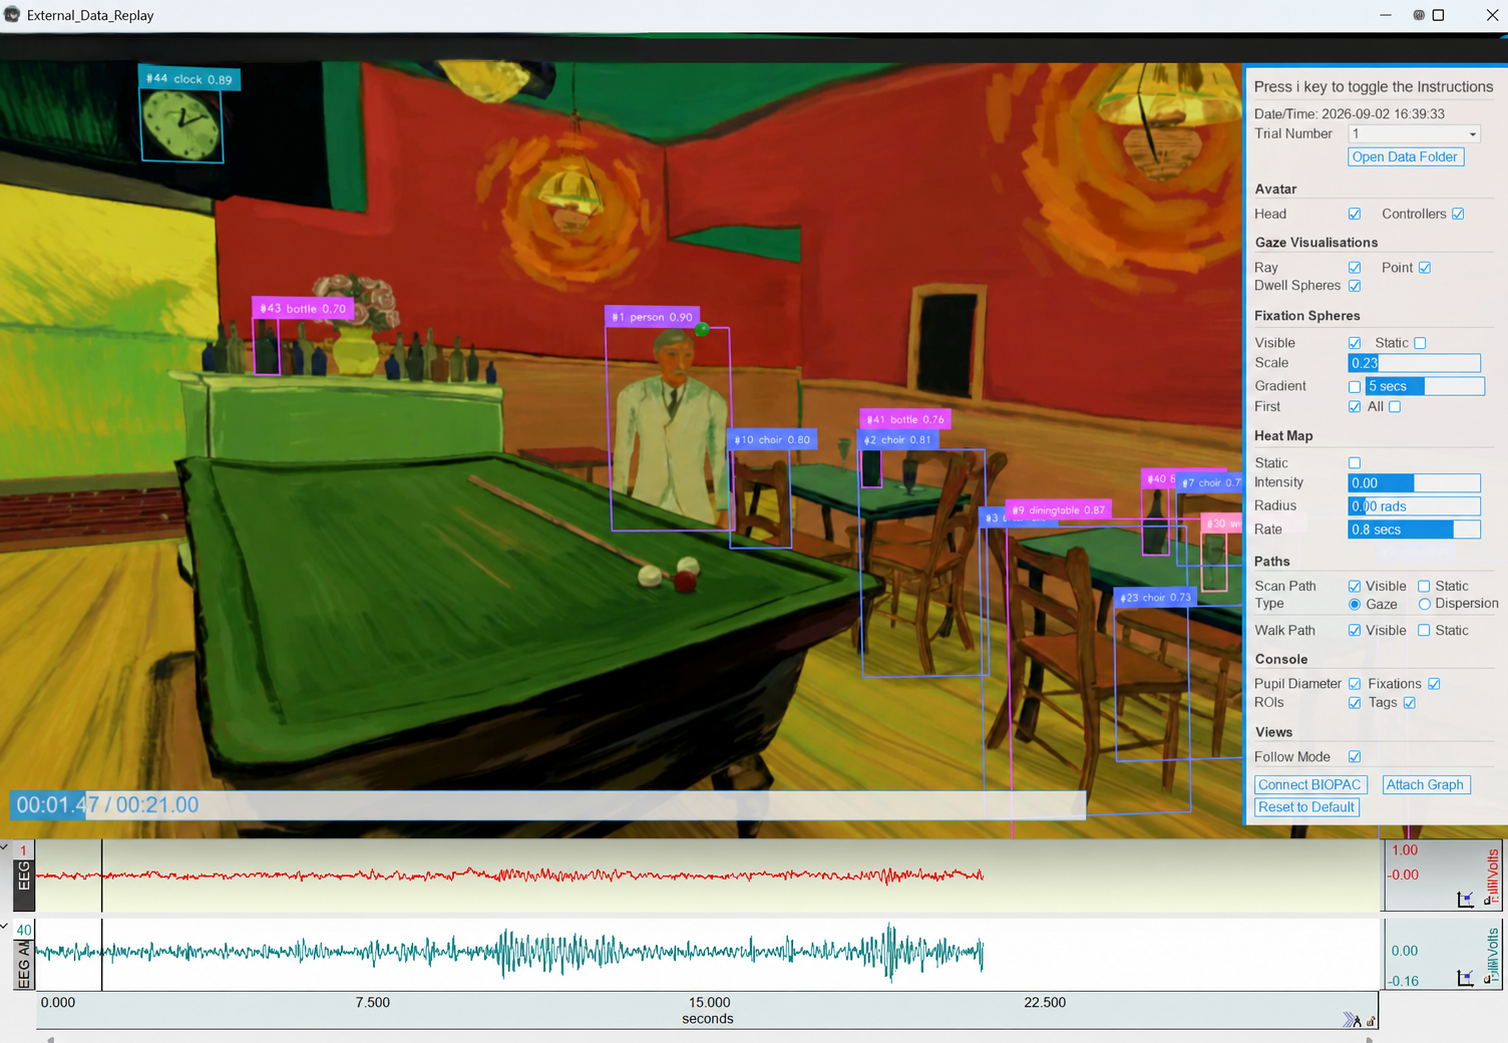Click the Open Data Folder button
The width and height of the screenshot is (1508, 1043).
click(1406, 157)
